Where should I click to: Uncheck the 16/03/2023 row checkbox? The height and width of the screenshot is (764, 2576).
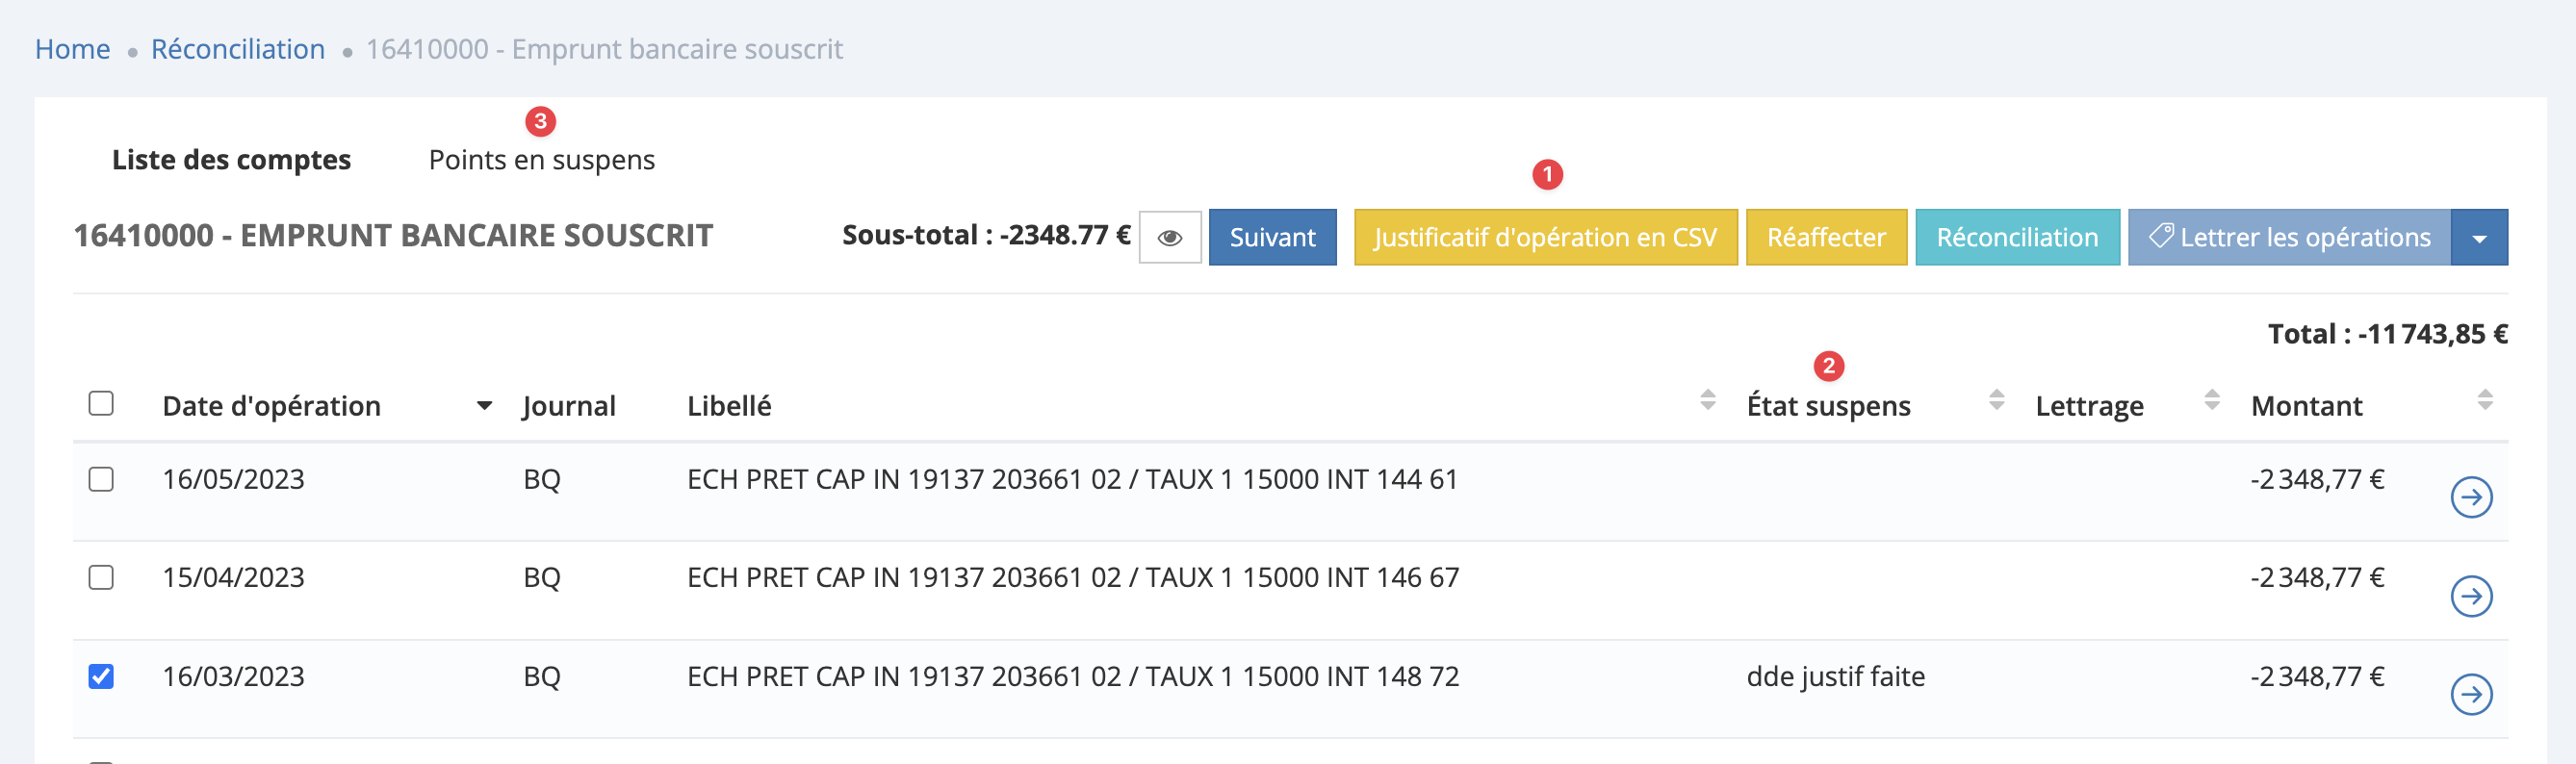[x=101, y=676]
